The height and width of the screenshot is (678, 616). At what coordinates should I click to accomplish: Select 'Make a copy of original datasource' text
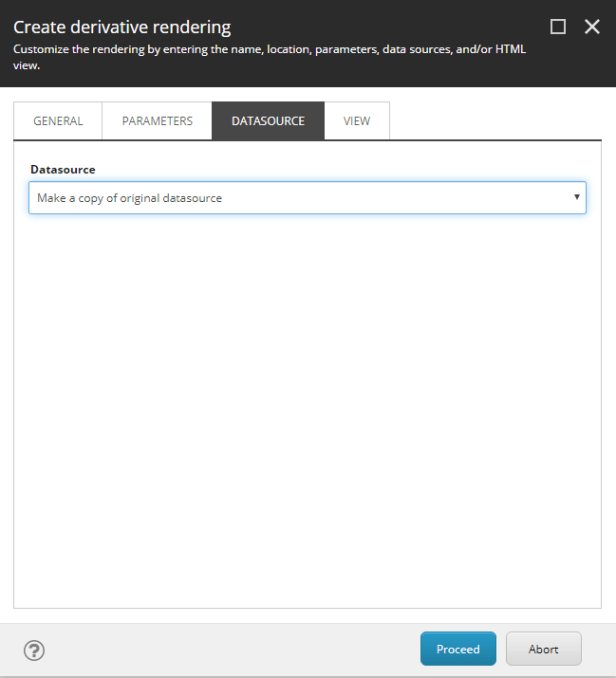coord(129,198)
